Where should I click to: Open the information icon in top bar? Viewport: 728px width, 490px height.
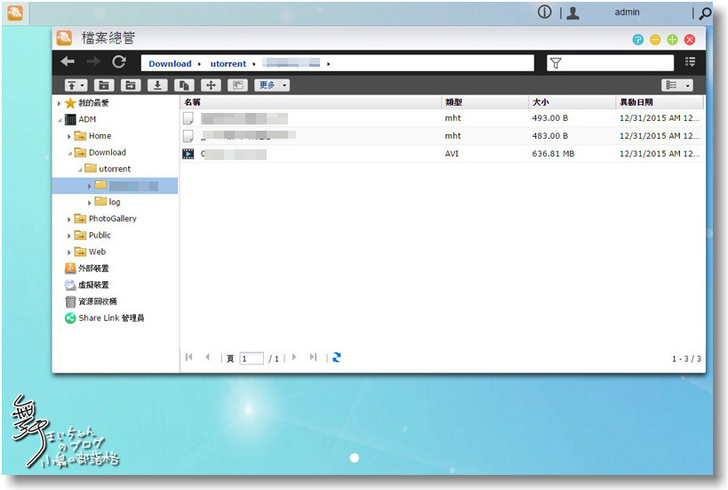click(x=544, y=12)
